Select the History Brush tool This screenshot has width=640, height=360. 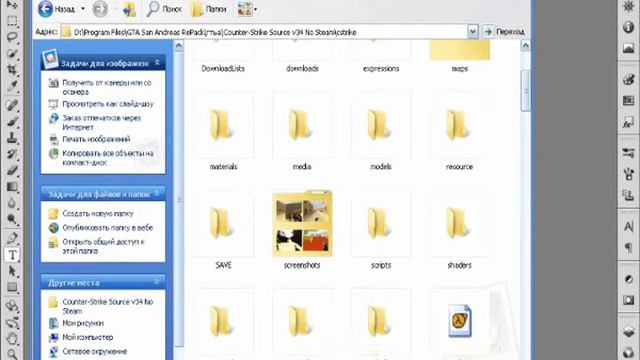click(12, 154)
